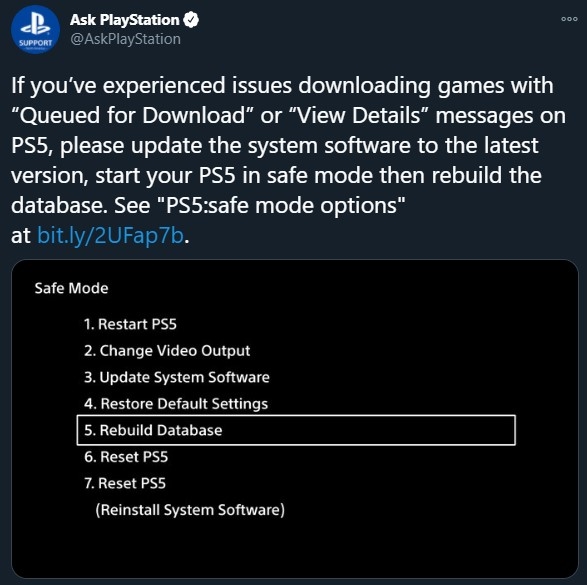
Task: Select 7. Reset PS5 option
Action: (125, 483)
